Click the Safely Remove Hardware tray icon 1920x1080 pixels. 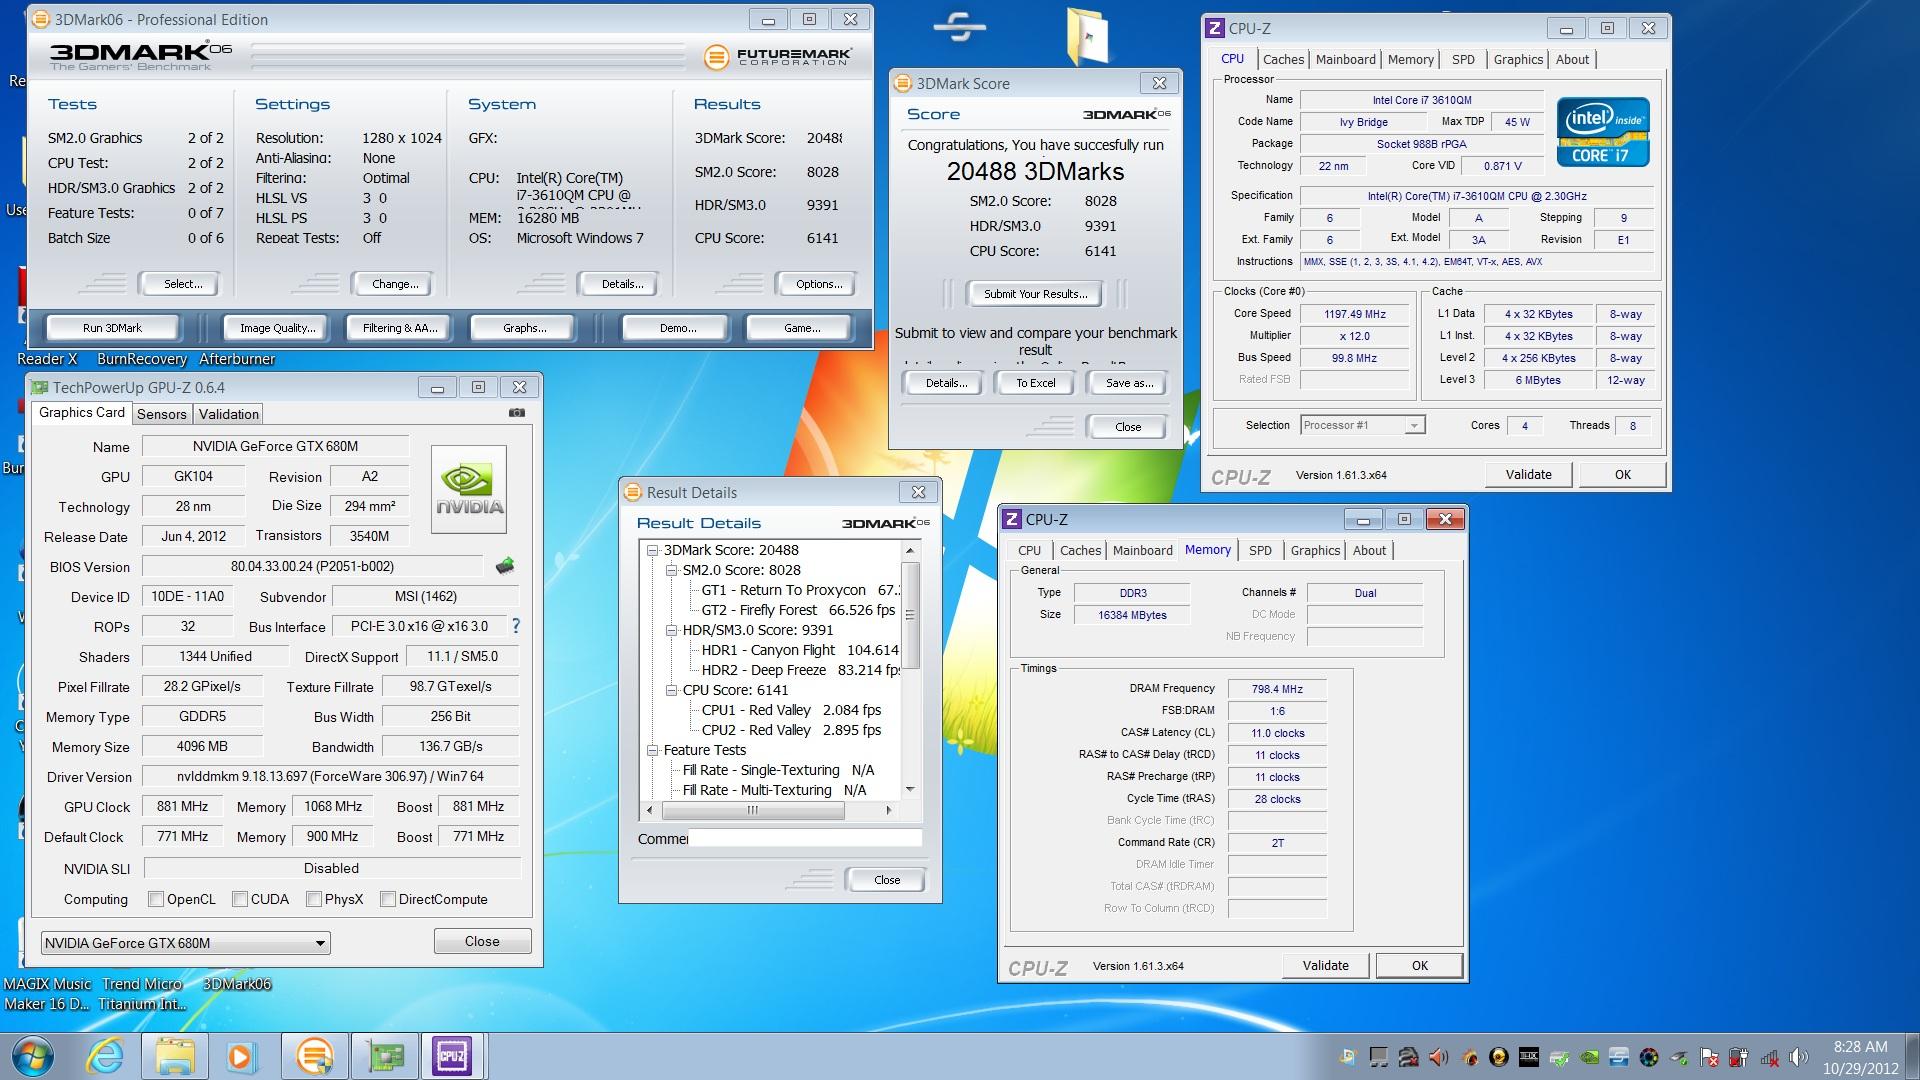coord(1679,1057)
